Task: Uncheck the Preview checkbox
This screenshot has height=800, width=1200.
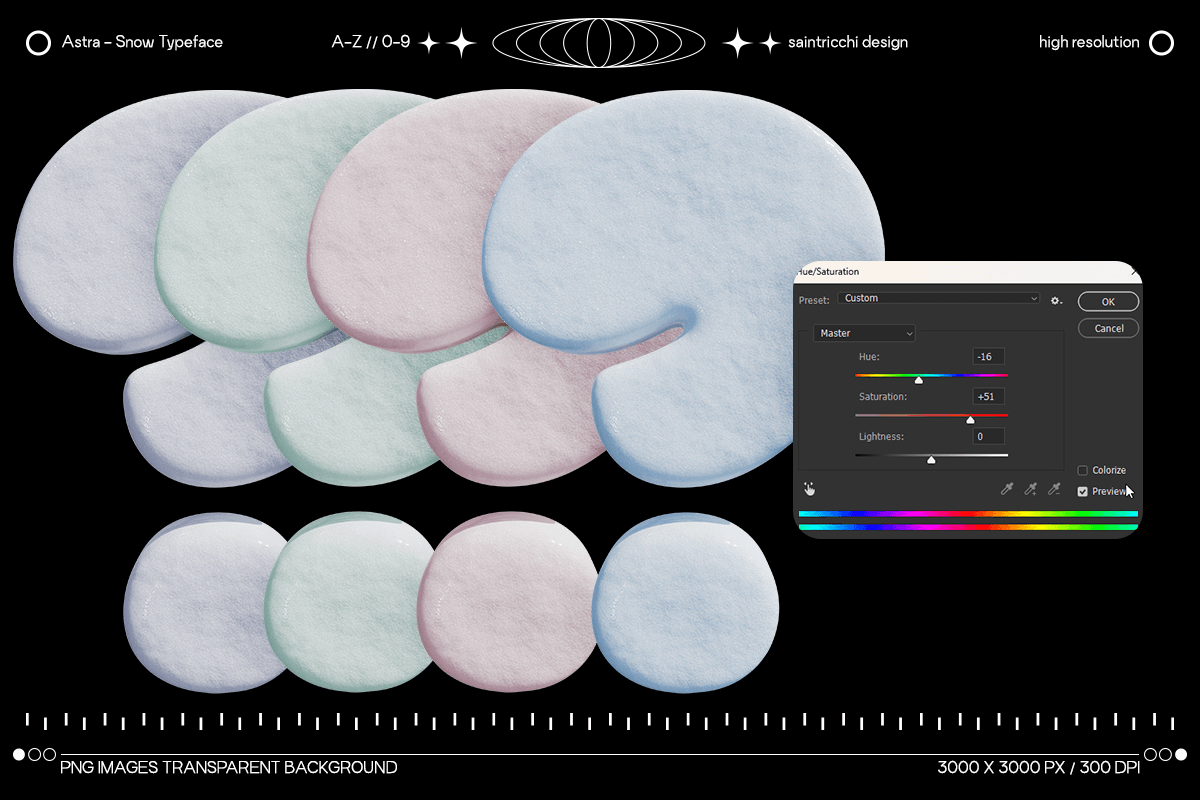Action: point(1083,491)
